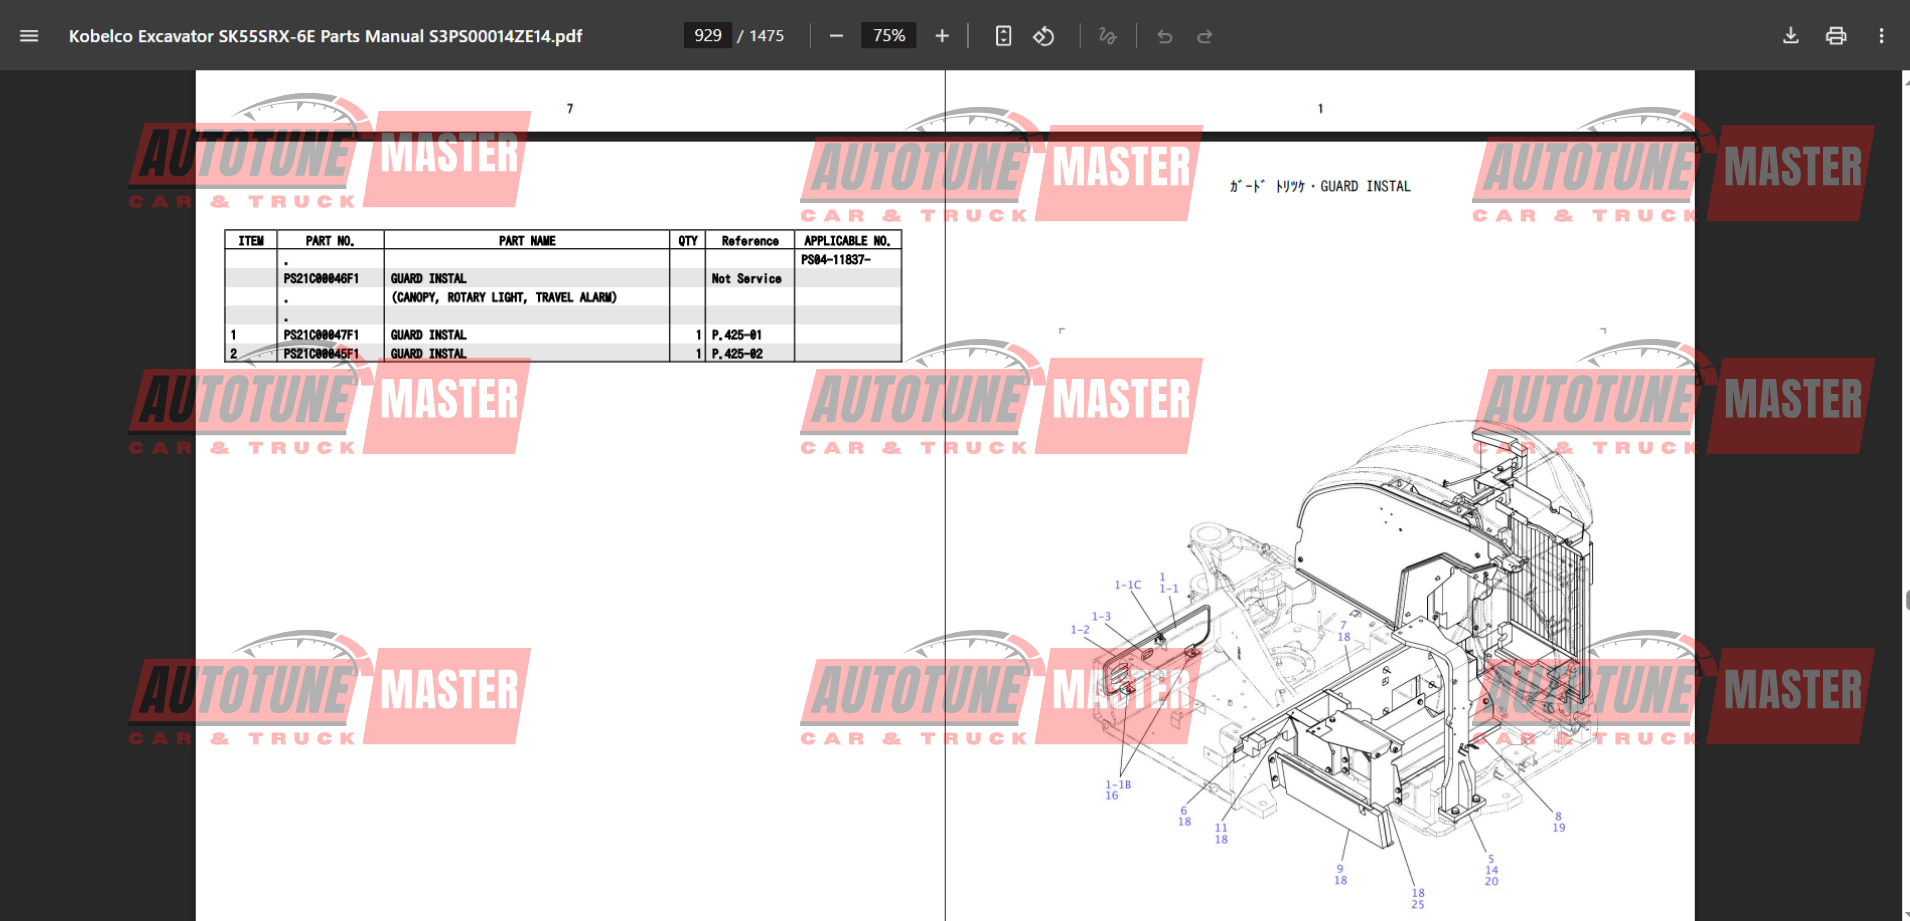Zoom in with the plus button
Image resolution: width=1910 pixels, height=921 pixels.
[x=941, y=36]
